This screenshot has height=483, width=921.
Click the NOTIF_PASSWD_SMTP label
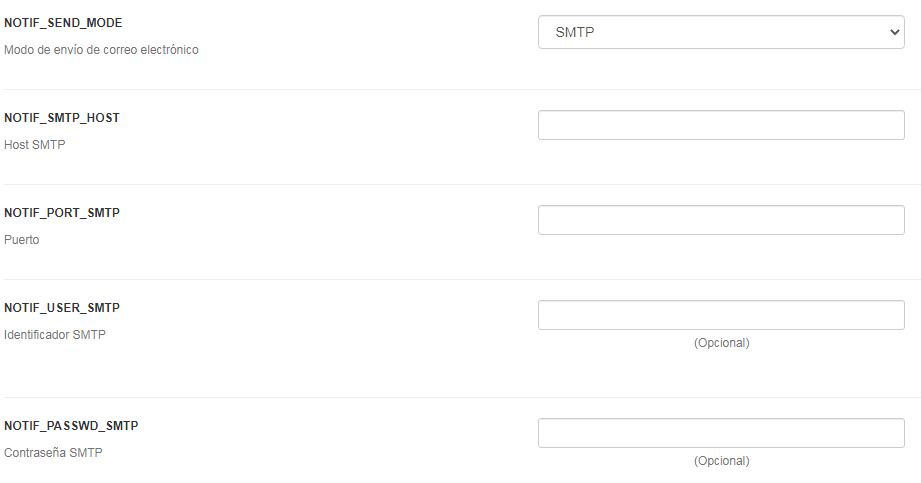point(71,426)
